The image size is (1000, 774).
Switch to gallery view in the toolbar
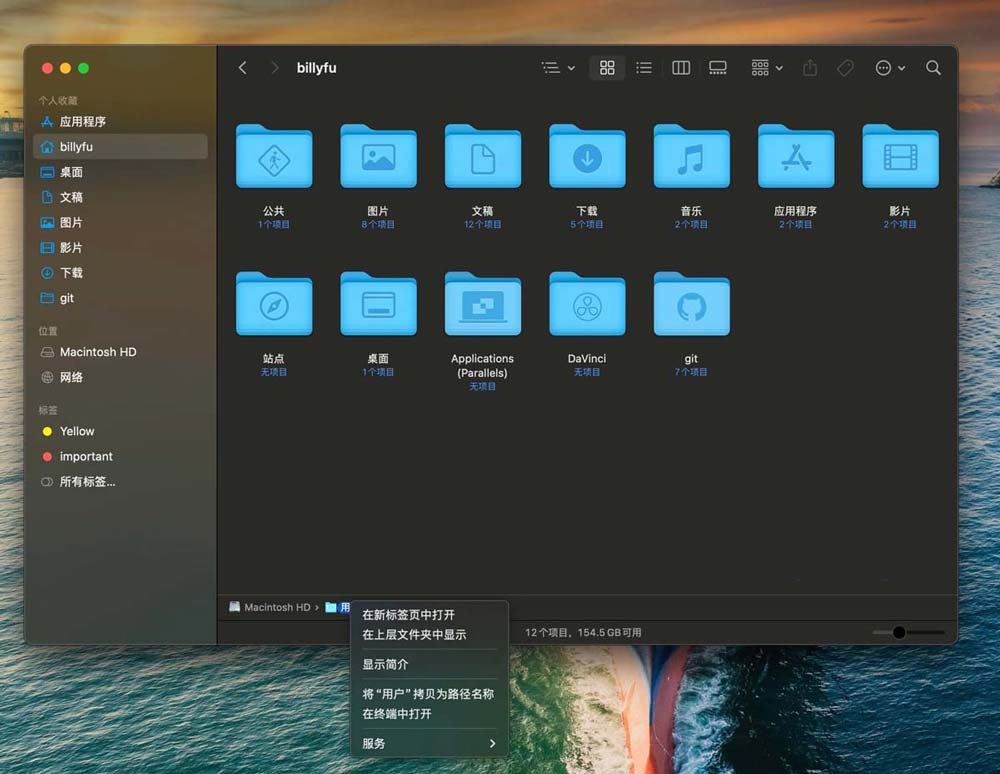(717, 68)
